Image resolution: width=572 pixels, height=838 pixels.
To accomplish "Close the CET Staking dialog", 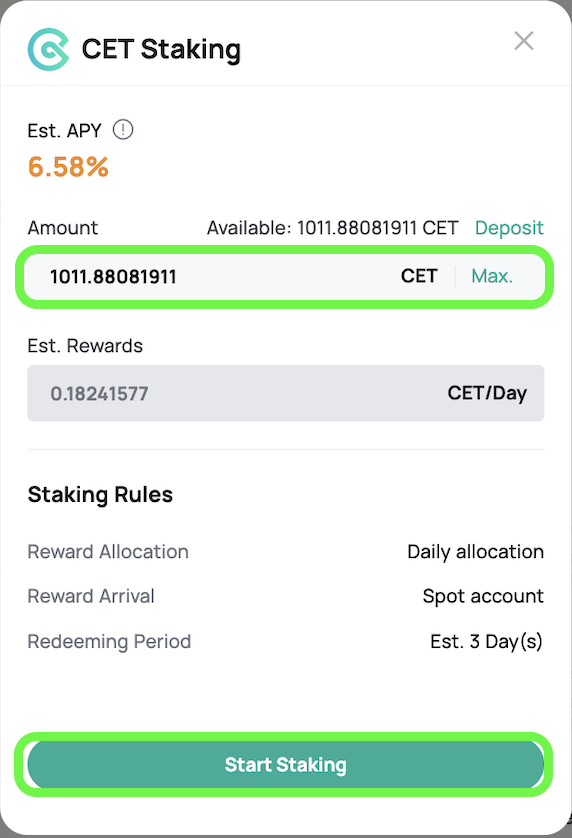I will [524, 41].
